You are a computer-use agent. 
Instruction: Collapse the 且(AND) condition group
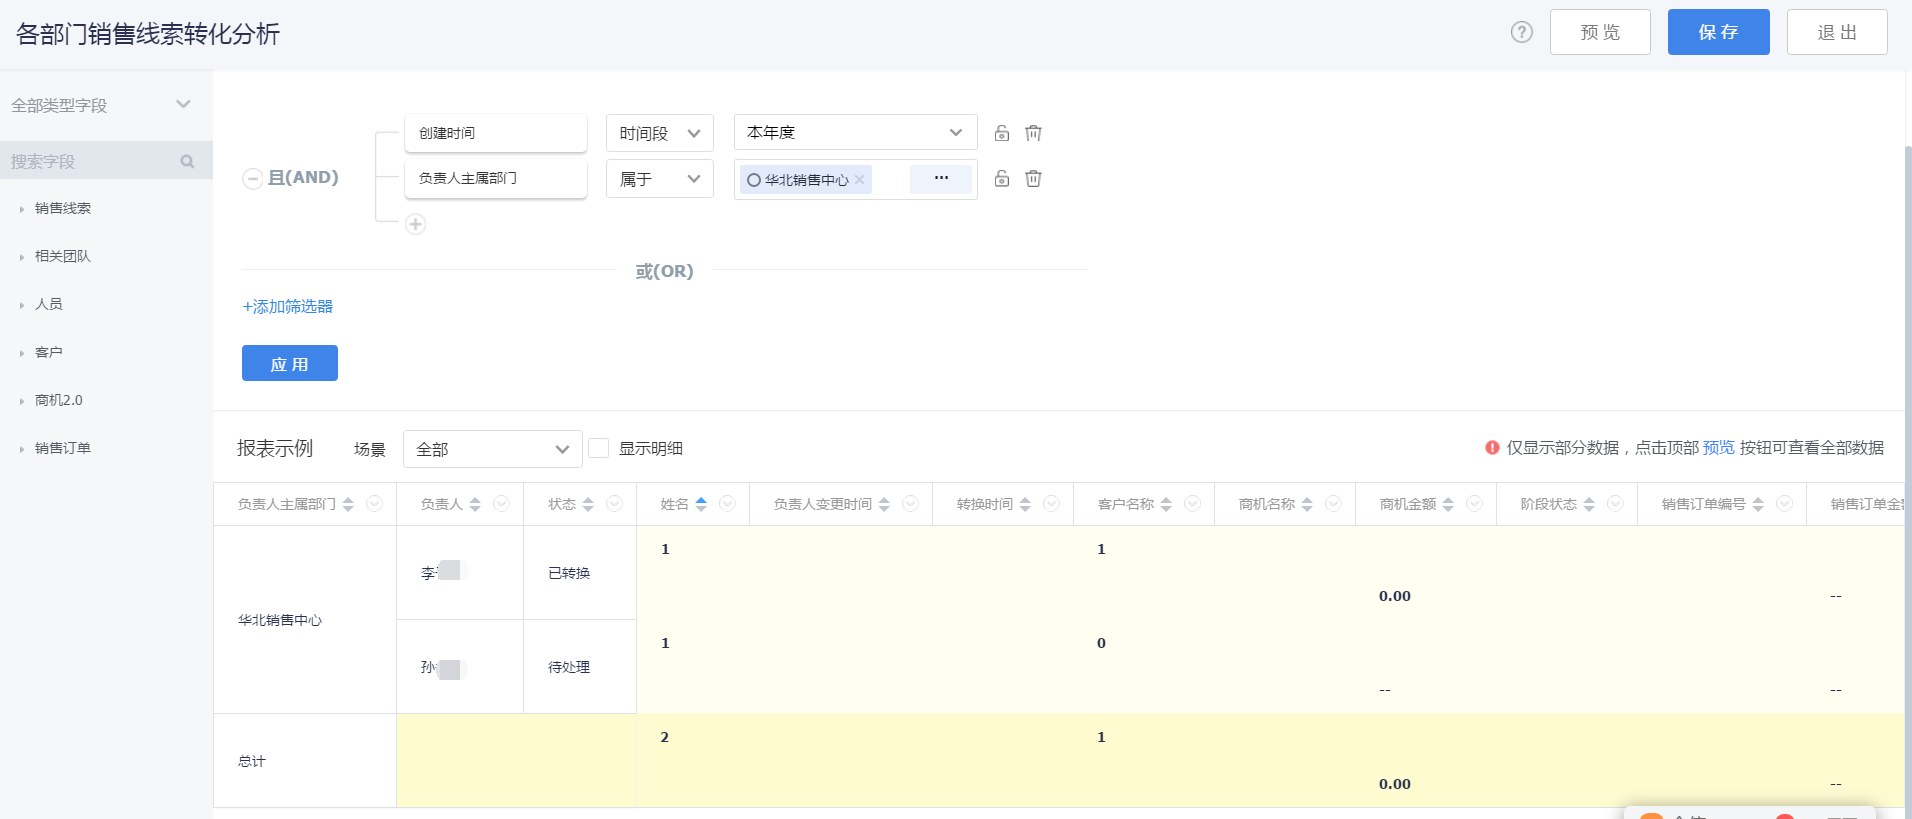[253, 179]
